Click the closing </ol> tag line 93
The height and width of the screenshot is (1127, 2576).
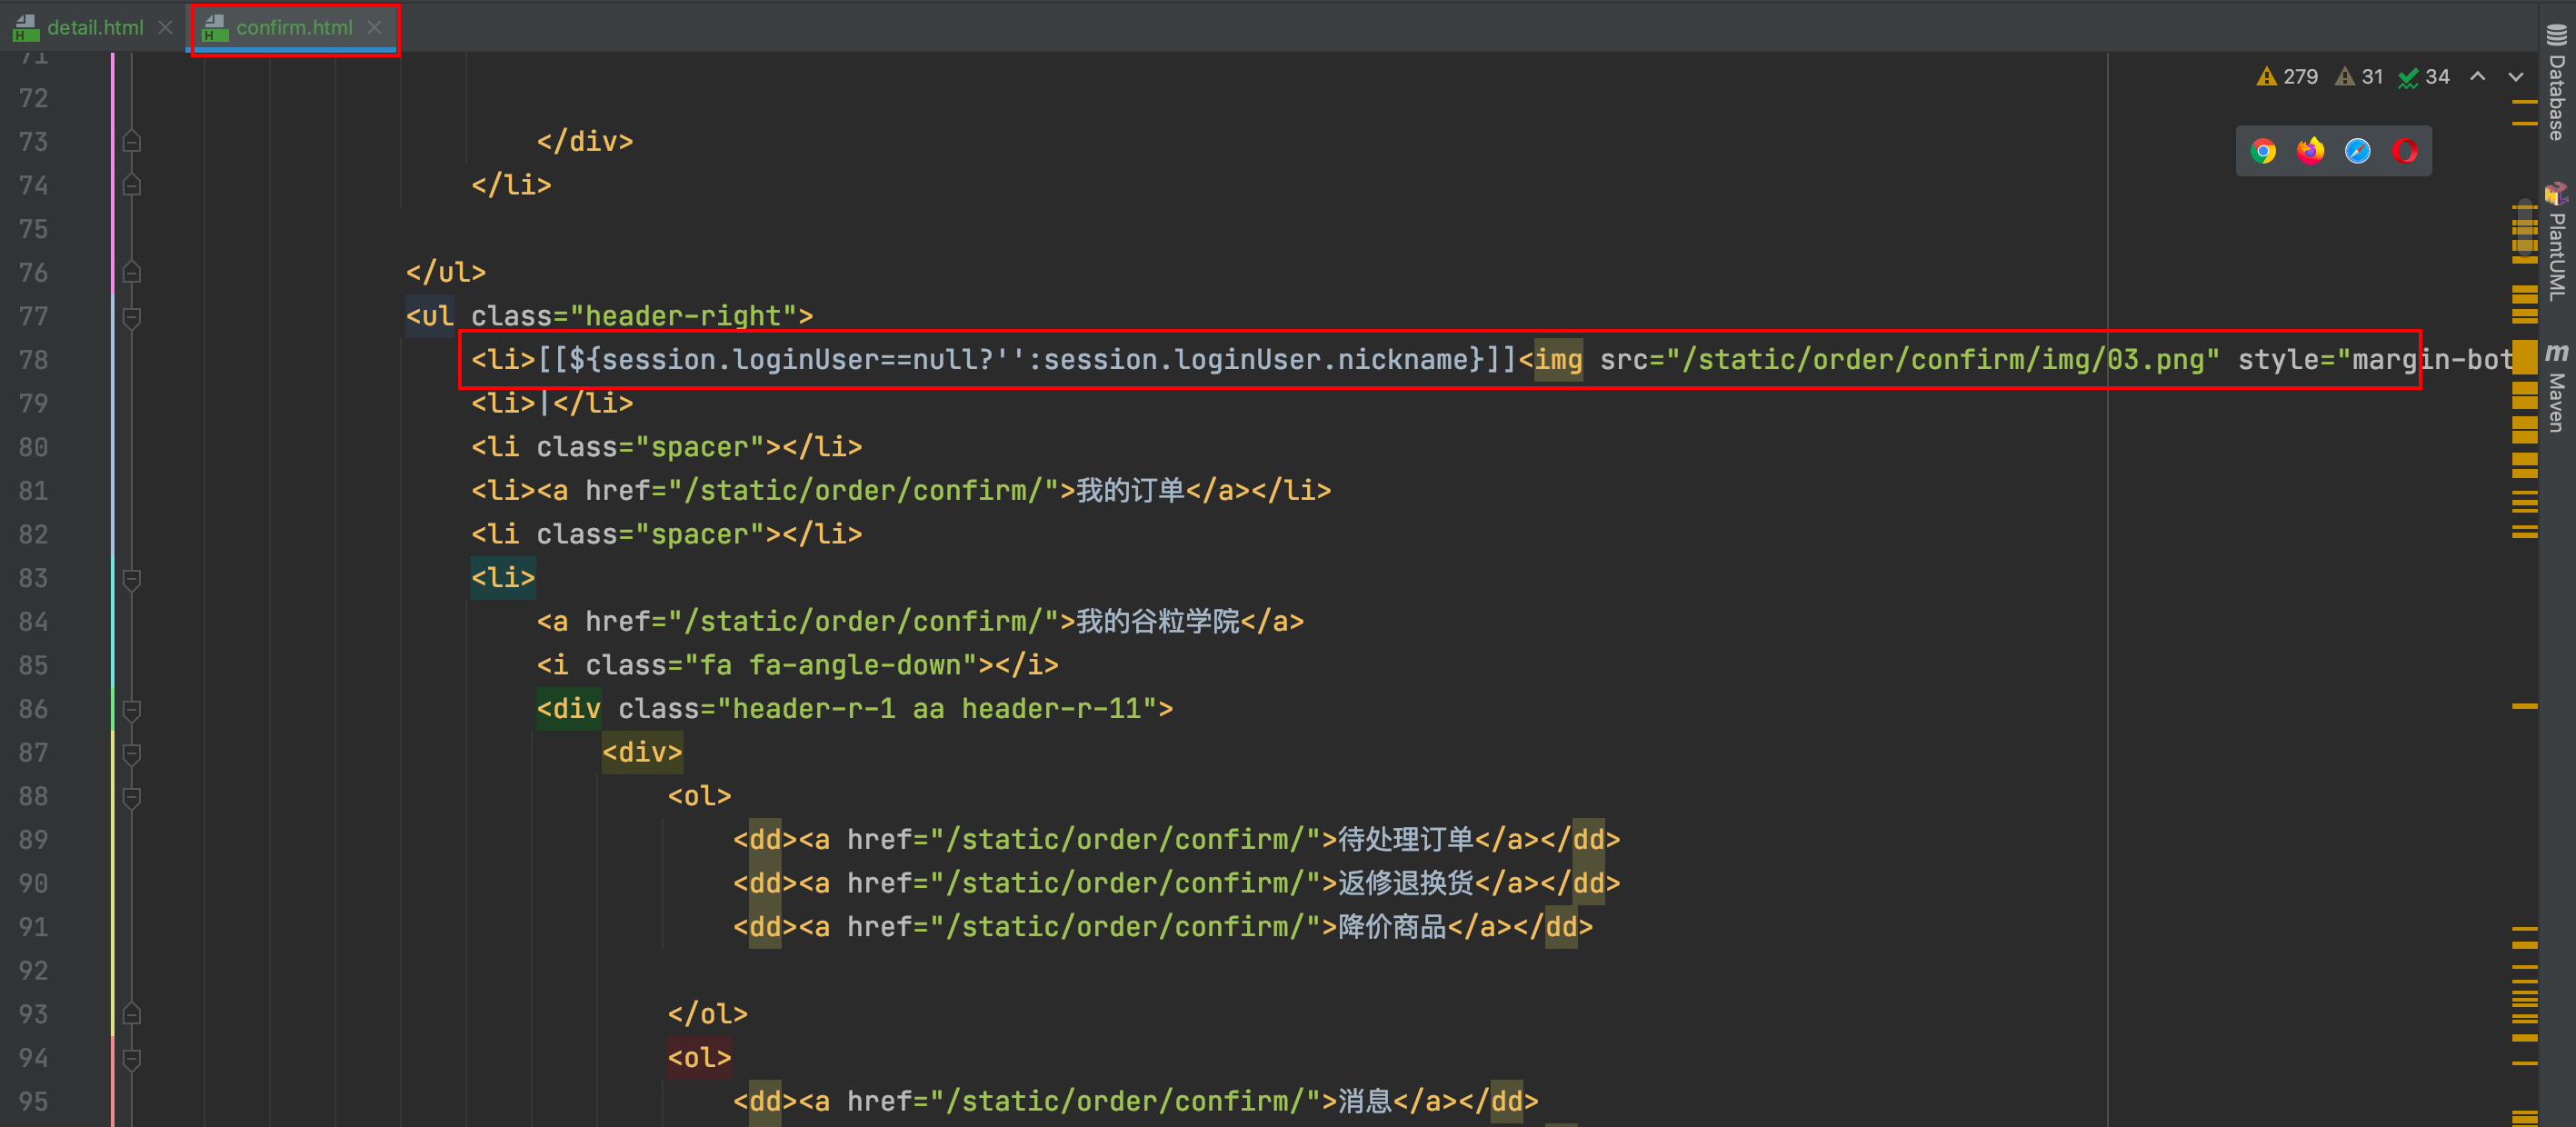point(708,1015)
